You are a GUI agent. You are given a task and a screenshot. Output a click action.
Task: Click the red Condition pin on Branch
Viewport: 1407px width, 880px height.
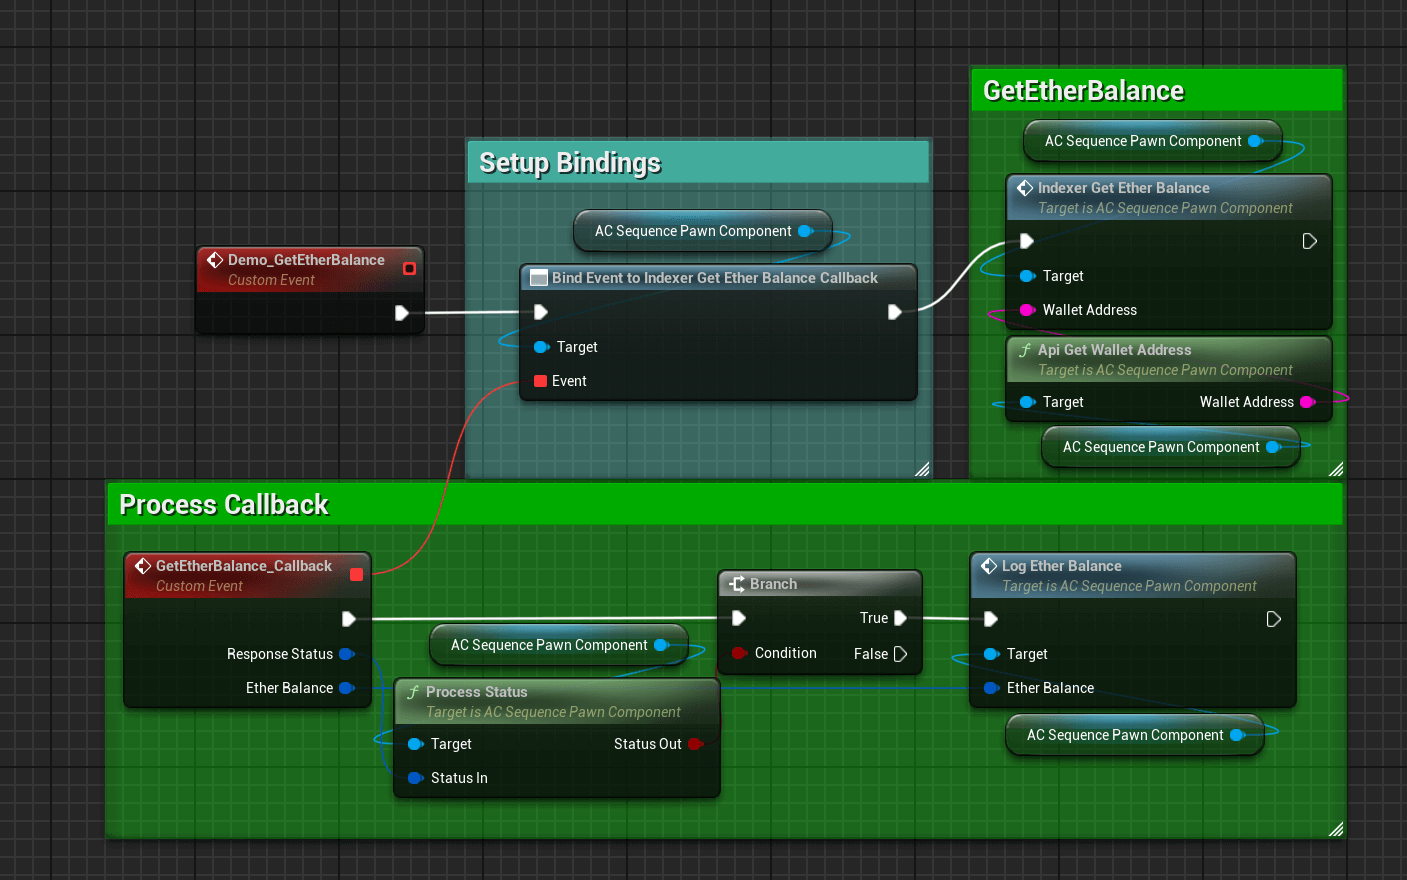tap(739, 653)
